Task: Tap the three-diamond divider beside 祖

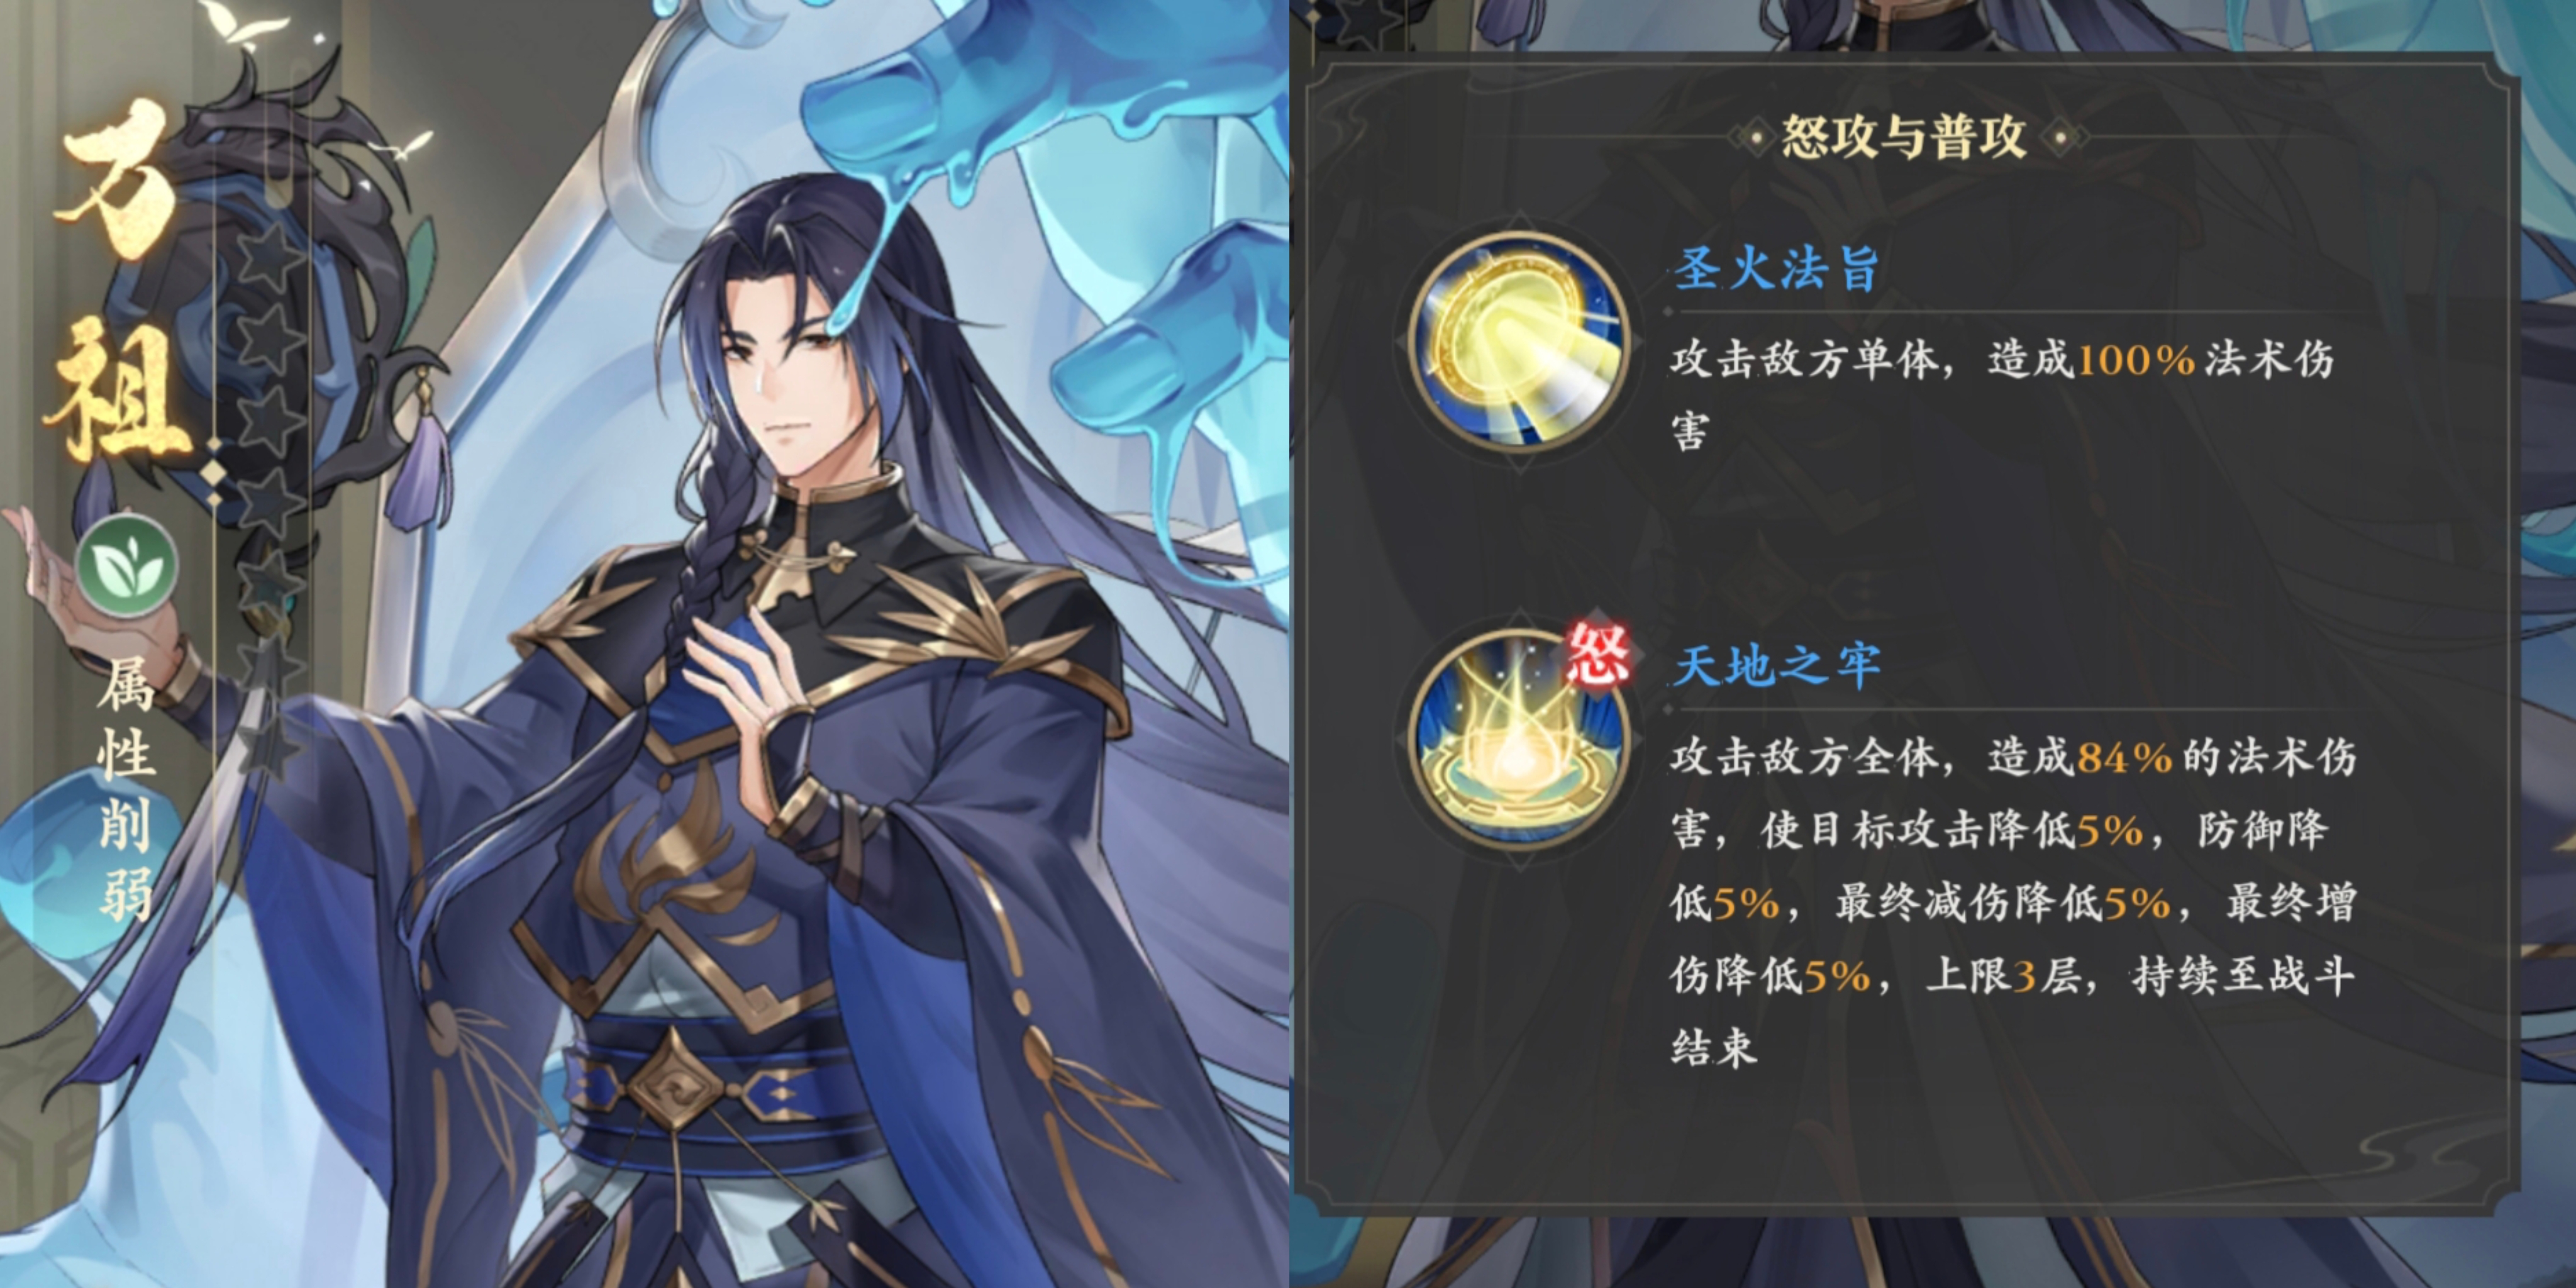Action: (214, 472)
